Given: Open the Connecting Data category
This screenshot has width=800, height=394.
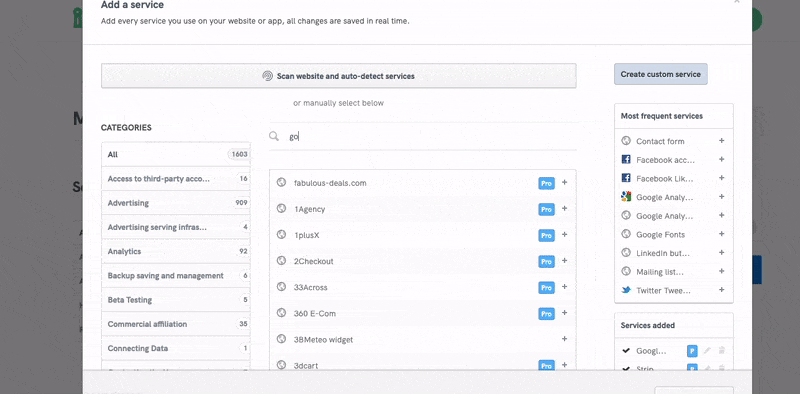Looking at the screenshot, I should point(176,348).
